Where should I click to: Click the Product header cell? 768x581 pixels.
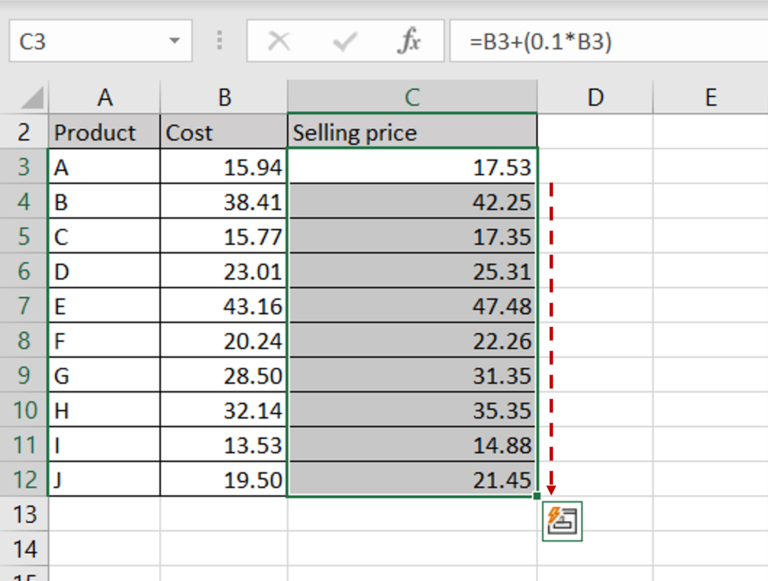[104, 132]
